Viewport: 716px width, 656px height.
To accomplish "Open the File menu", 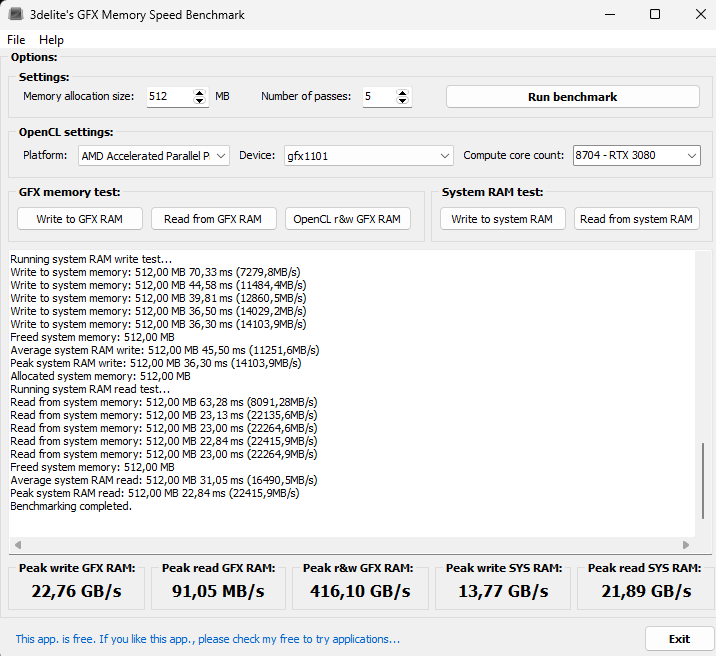I will [16, 40].
